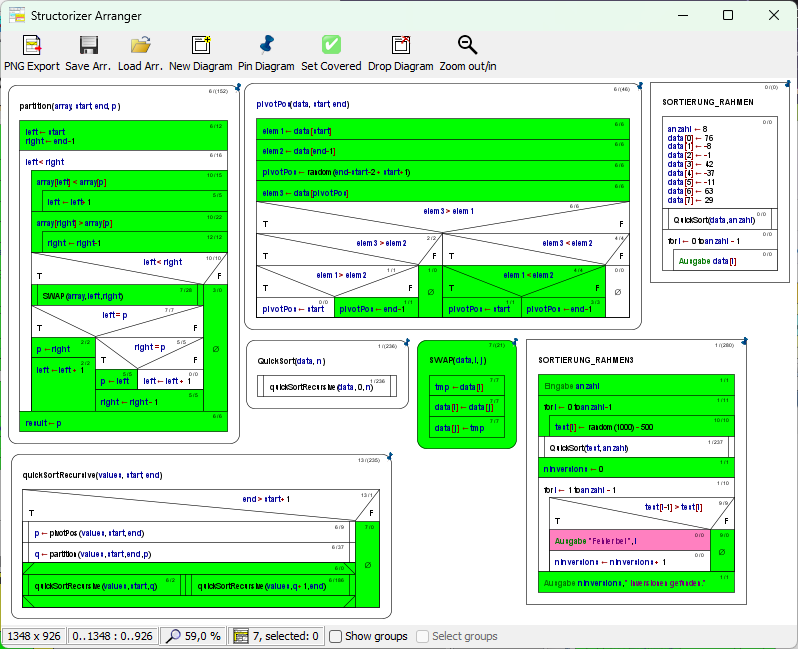Click the Zoom out/in magnifier icon
The width and height of the screenshot is (798, 649).
467,45
